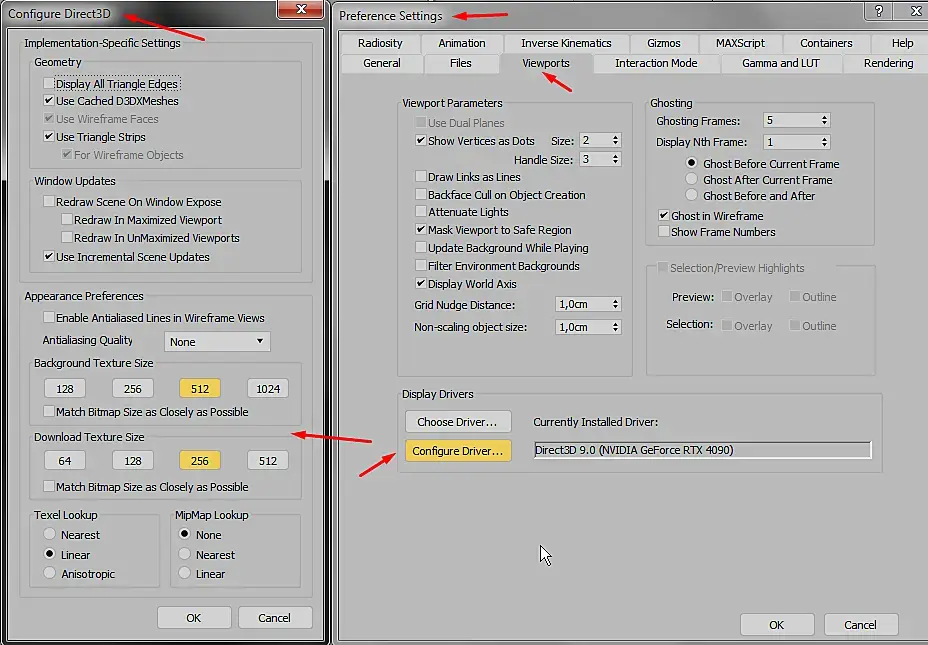Open the Animation tab

point(462,43)
